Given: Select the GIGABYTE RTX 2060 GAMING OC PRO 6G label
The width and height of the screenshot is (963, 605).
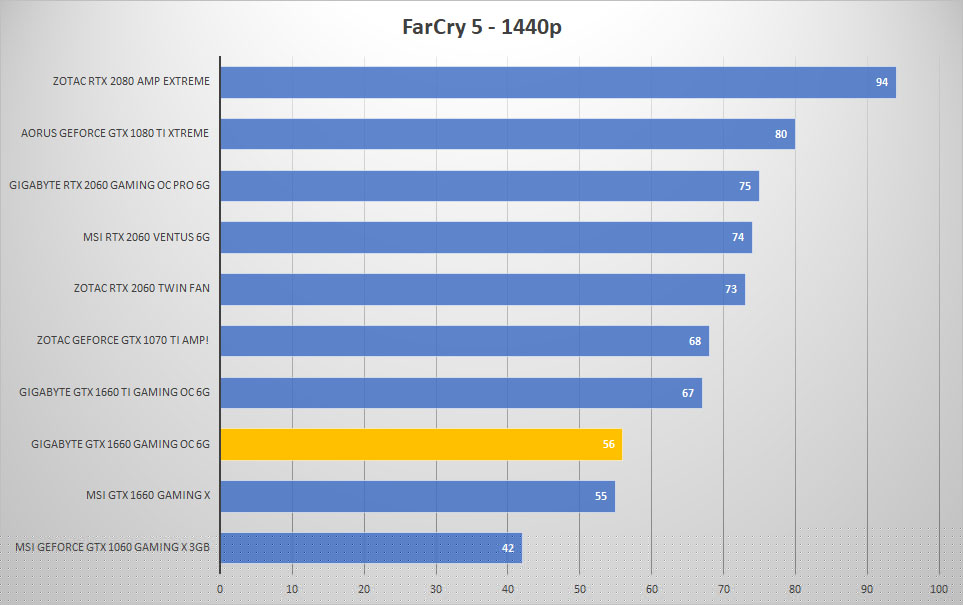Looking at the screenshot, I should click(109, 185).
